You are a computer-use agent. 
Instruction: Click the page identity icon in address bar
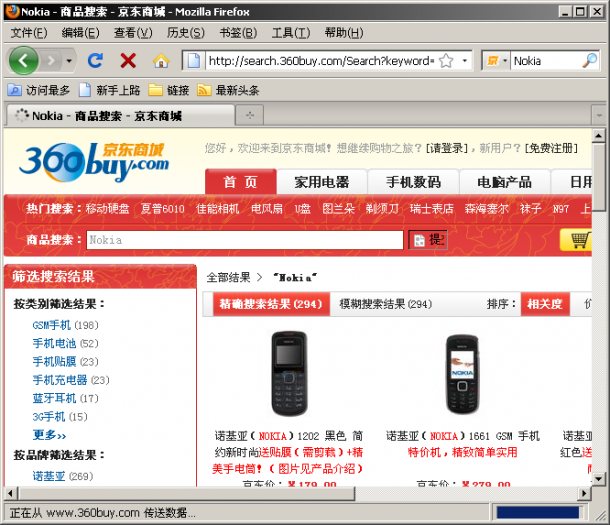pos(194,61)
